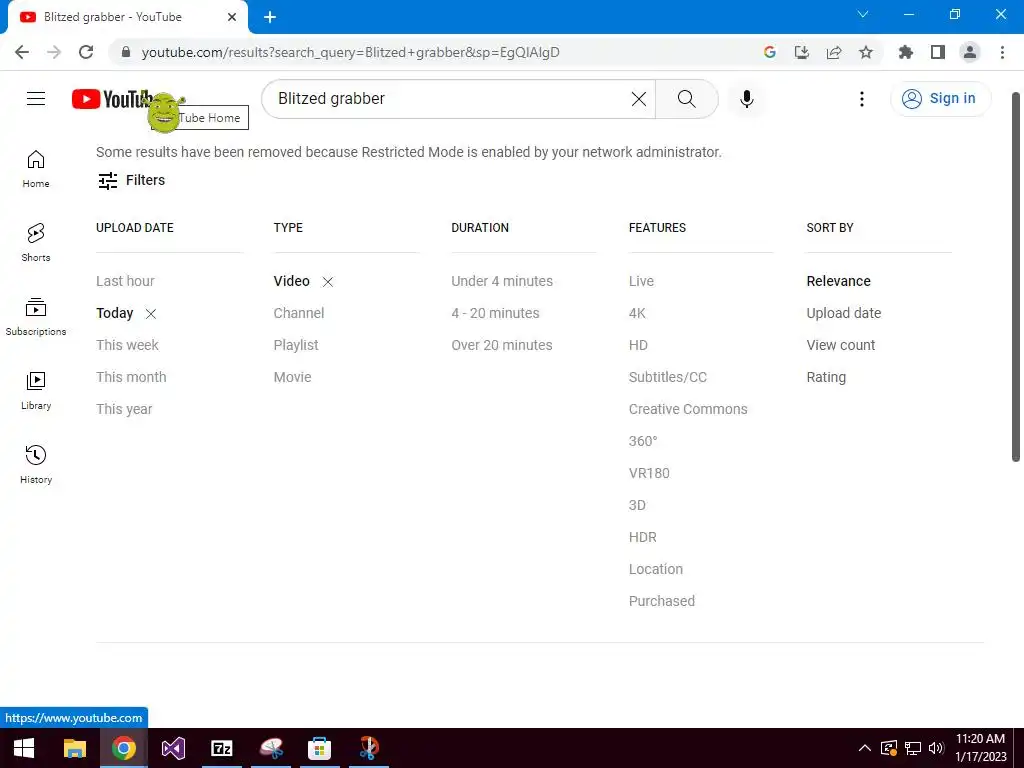The height and width of the screenshot is (768, 1024).
Task: Open the Chrome profile avatar
Action: [970, 52]
